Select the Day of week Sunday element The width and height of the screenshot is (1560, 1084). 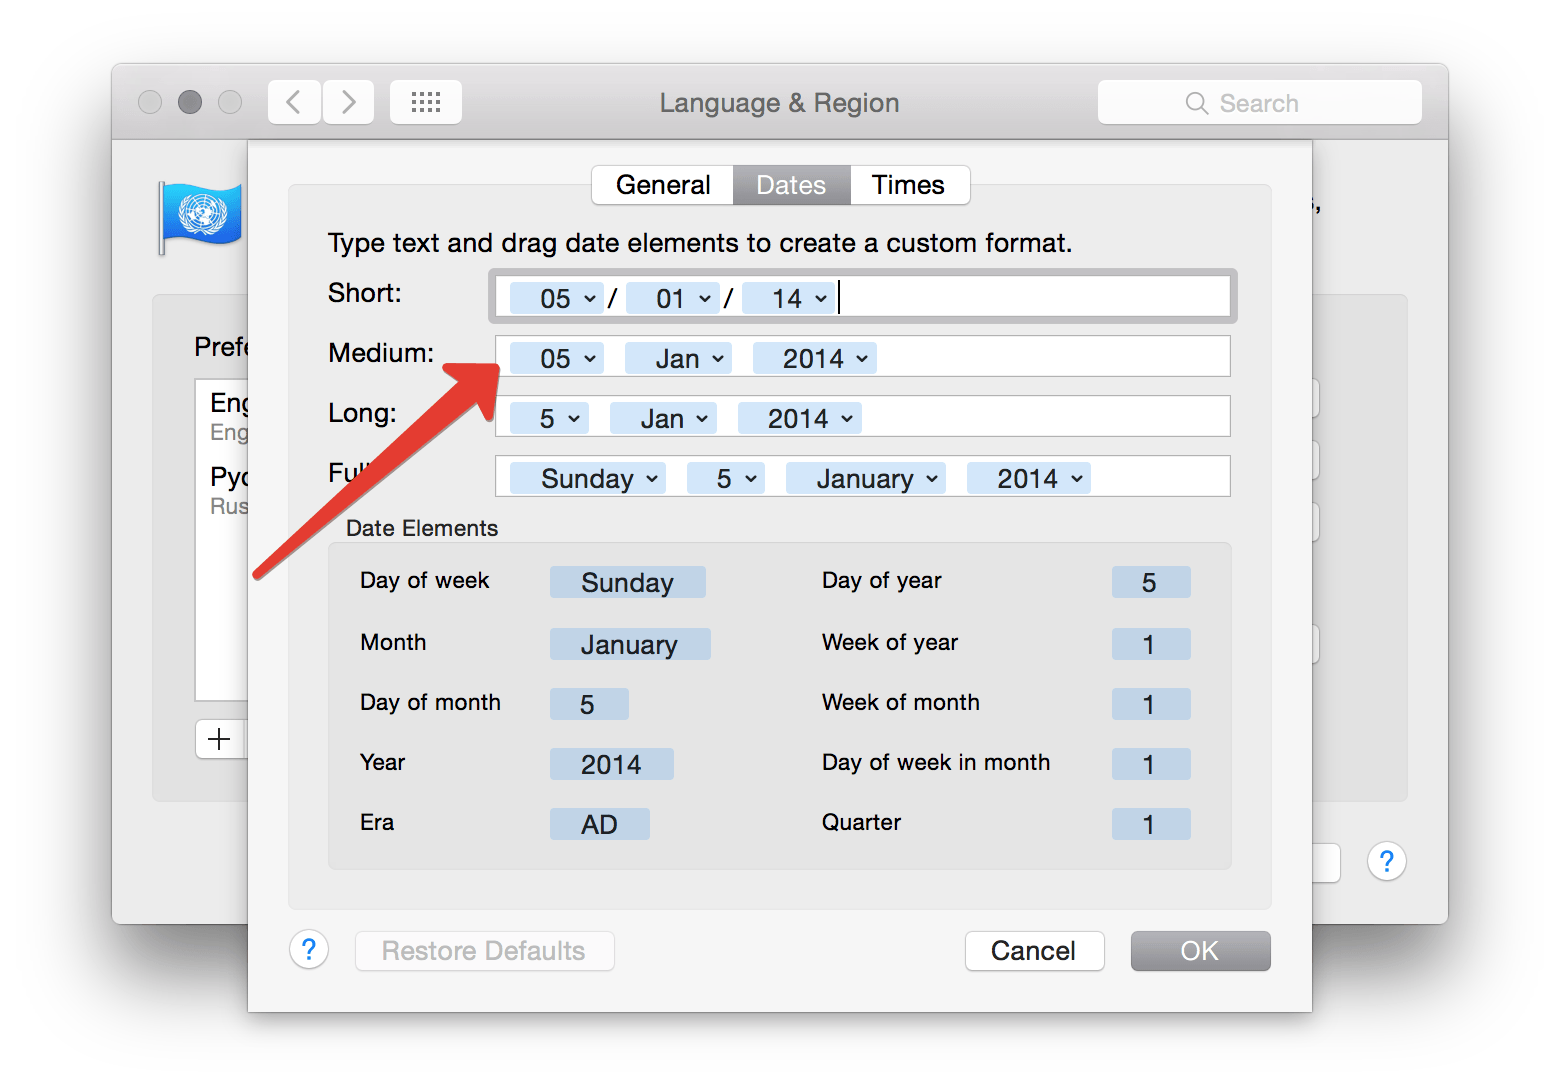(x=627, y=583)
